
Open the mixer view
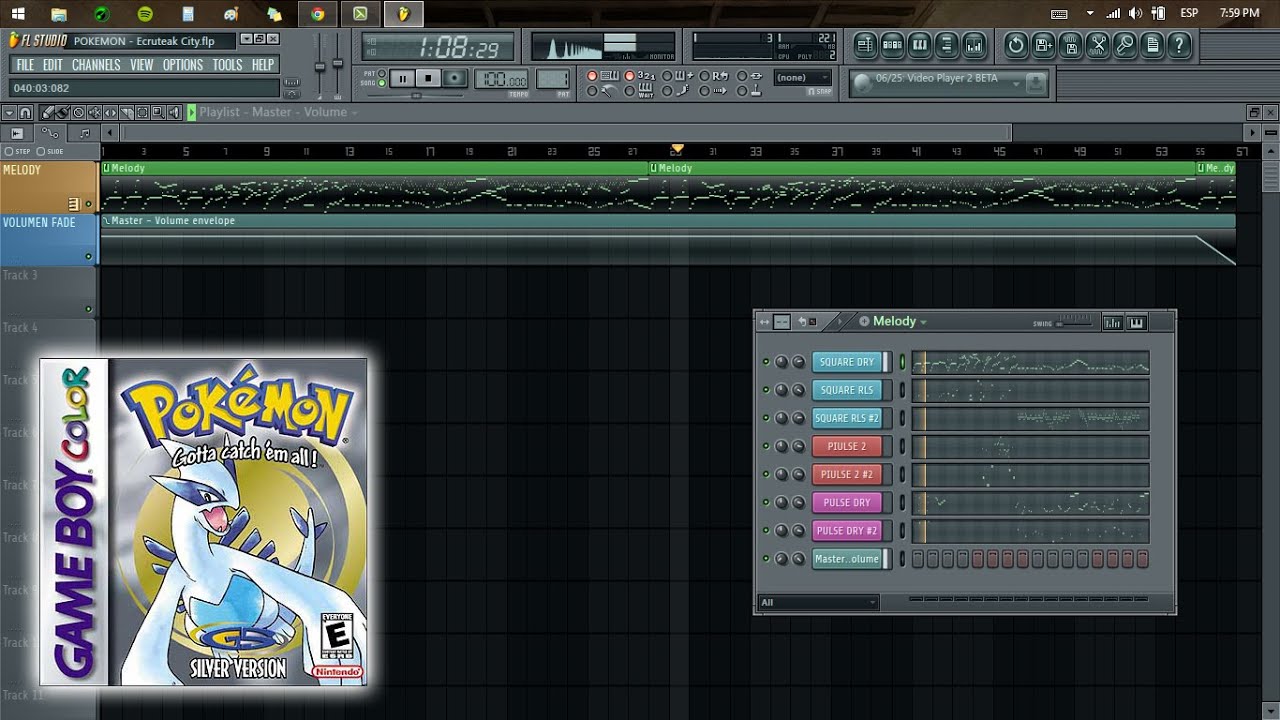coord(973,44)
